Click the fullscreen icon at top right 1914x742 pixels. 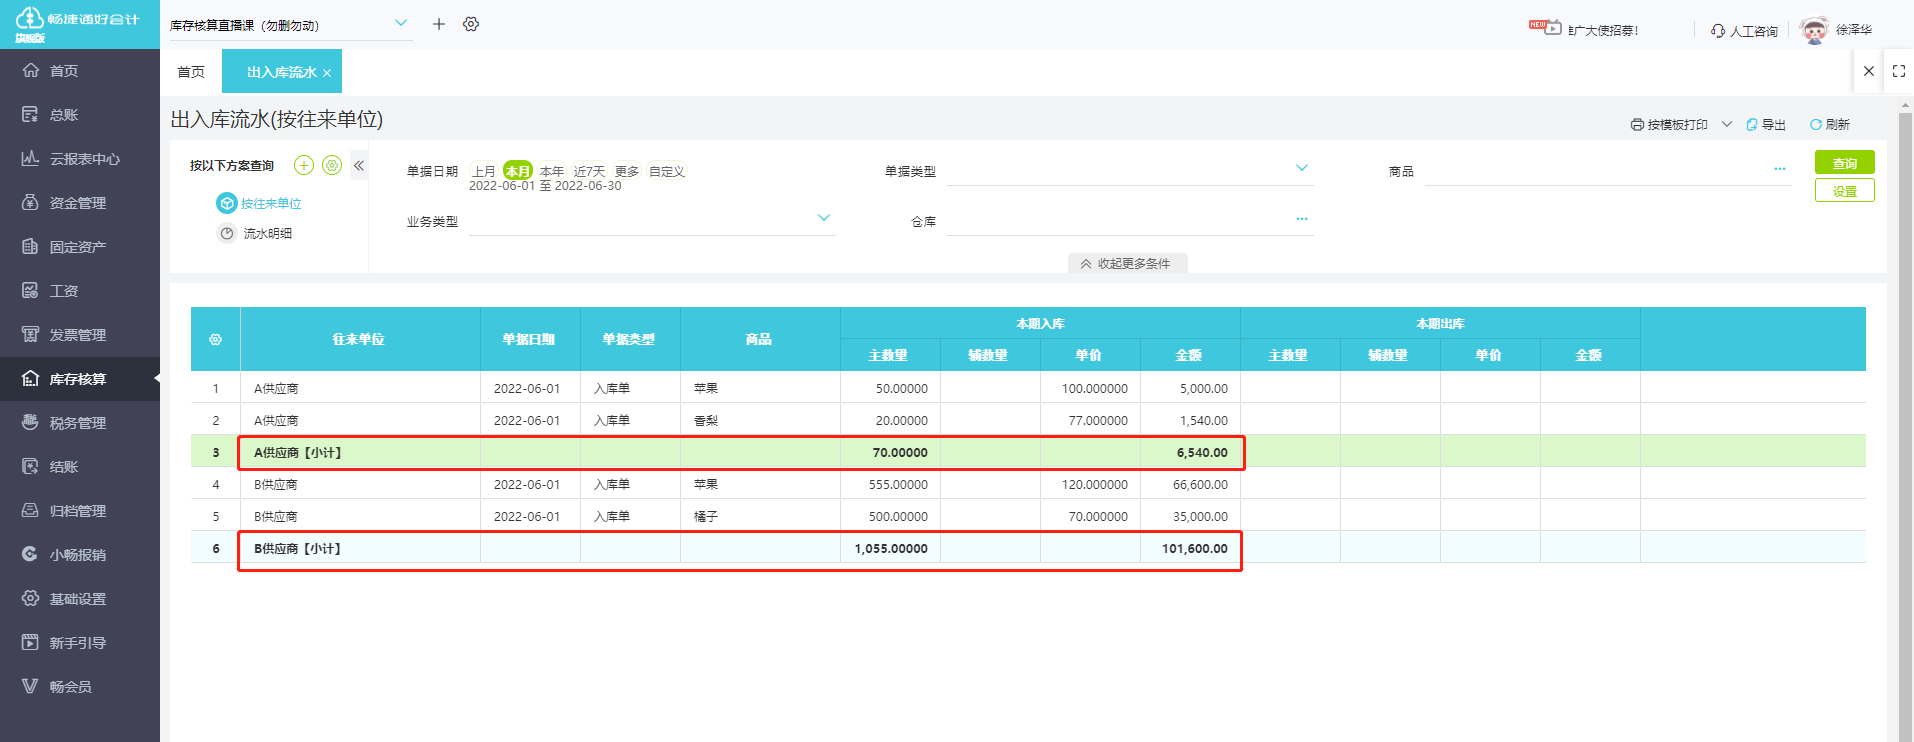click(1898, 71)
